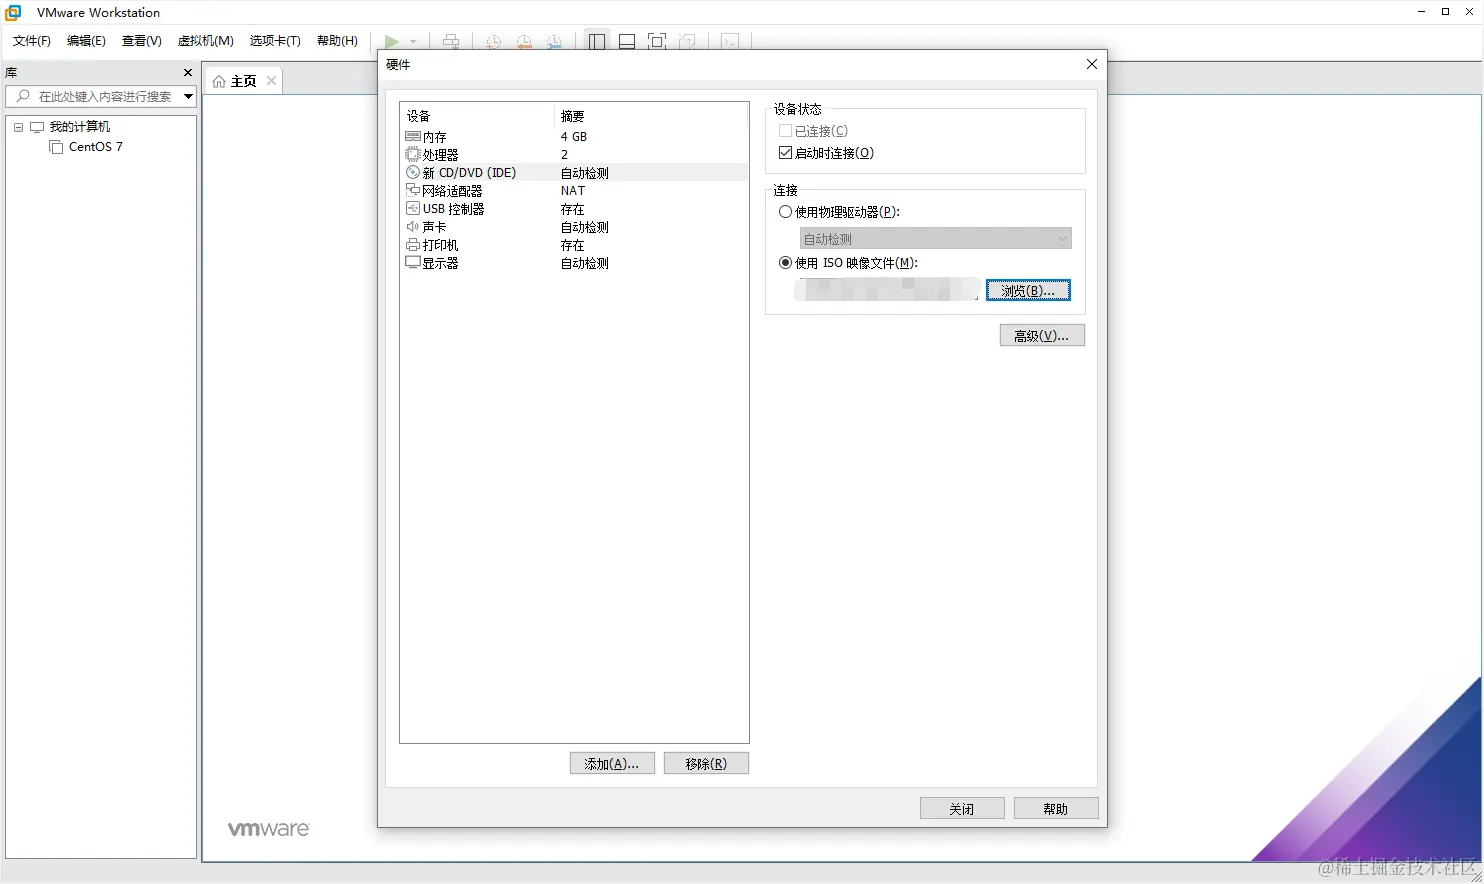This screenshot has height=884, width=1484.
Task: Select the 新 CD/DVD (IDE) disc icon
Action: point(413,172)
